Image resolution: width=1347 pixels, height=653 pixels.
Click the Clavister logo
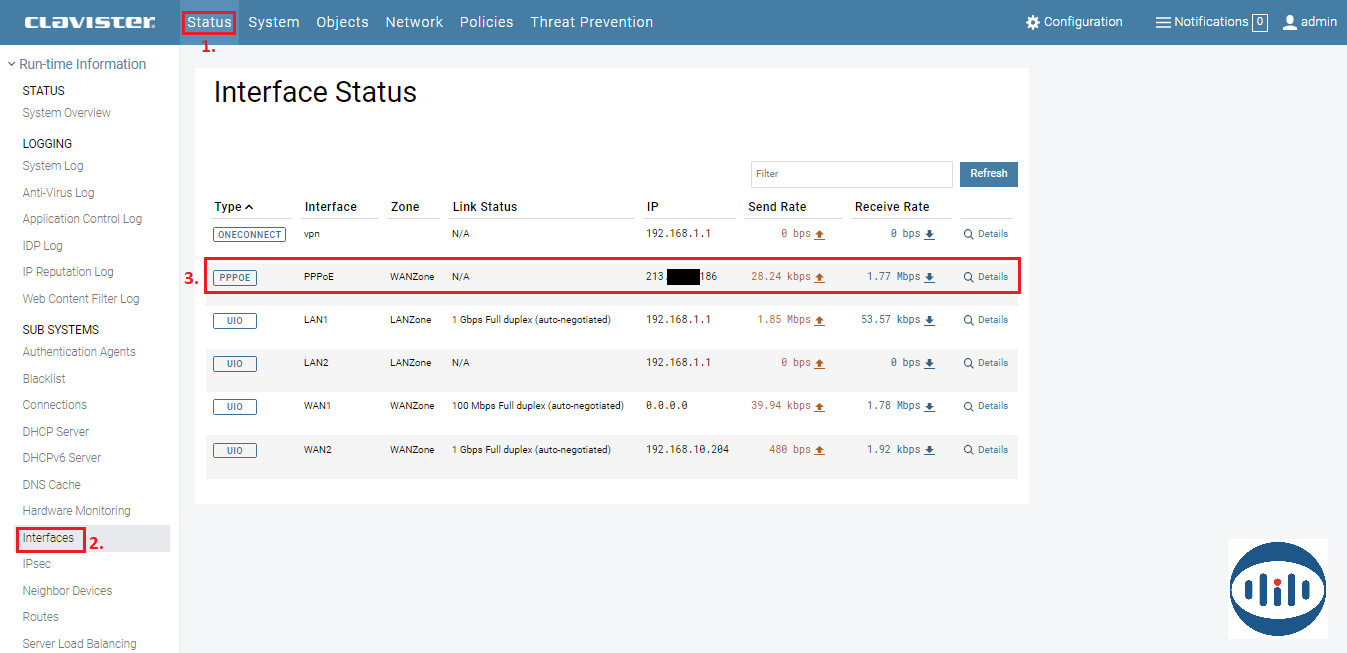(x=90, y=22)
